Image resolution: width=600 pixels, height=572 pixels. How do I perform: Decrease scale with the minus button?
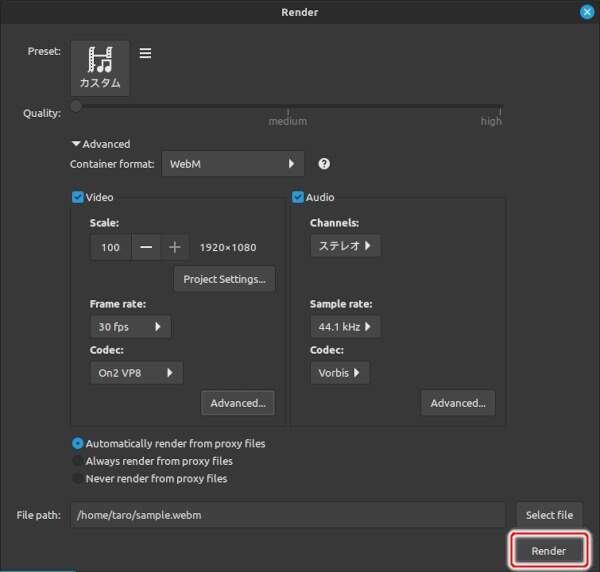click(146, 247)
